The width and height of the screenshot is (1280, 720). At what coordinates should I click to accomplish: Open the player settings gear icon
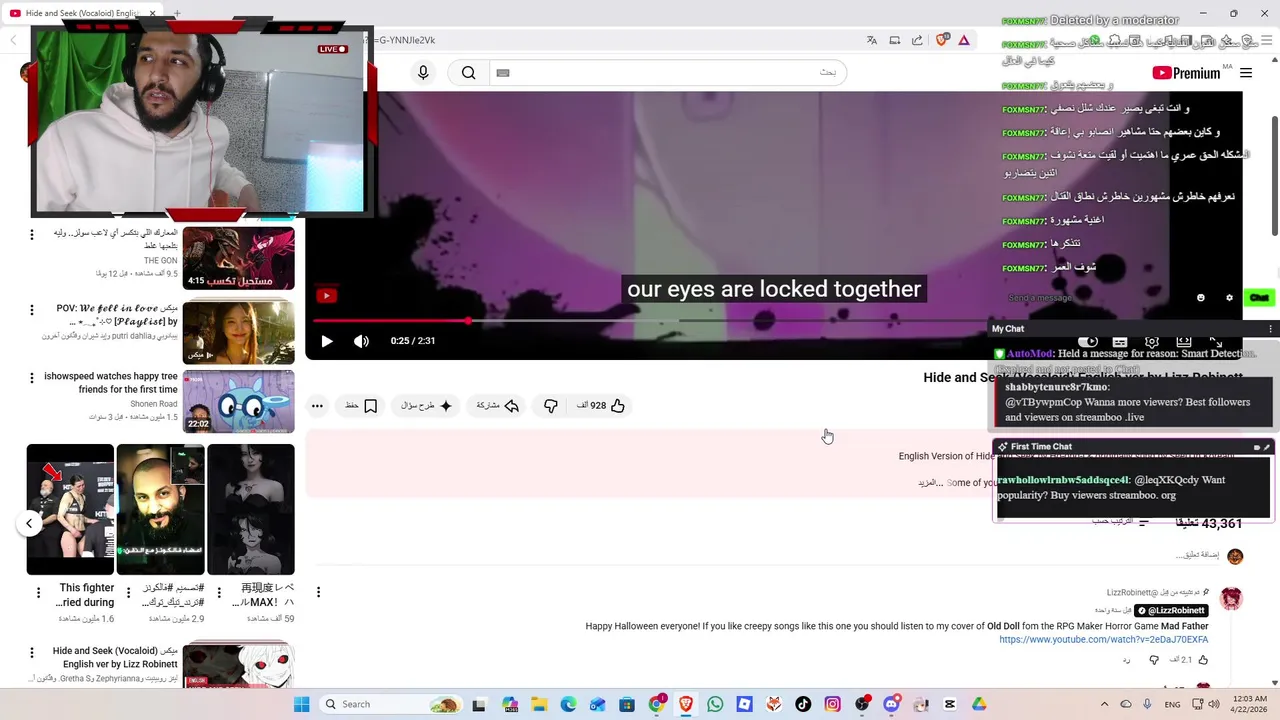(1152, 342)
